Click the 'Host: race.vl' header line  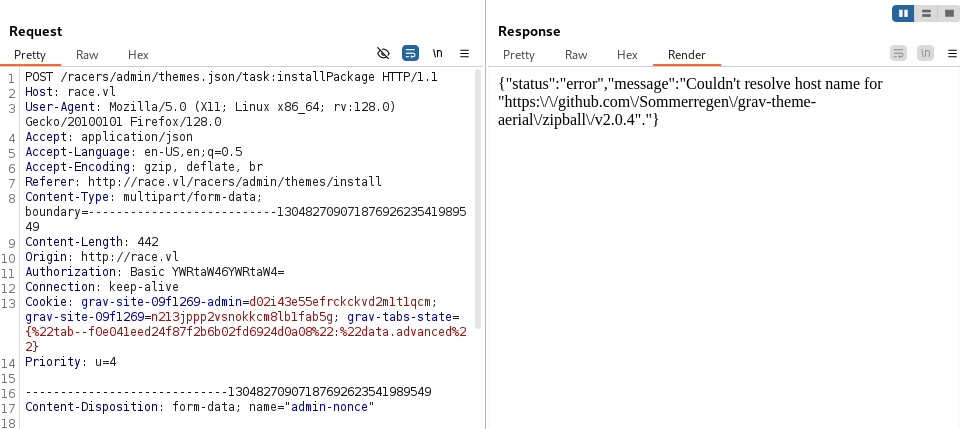70,92
